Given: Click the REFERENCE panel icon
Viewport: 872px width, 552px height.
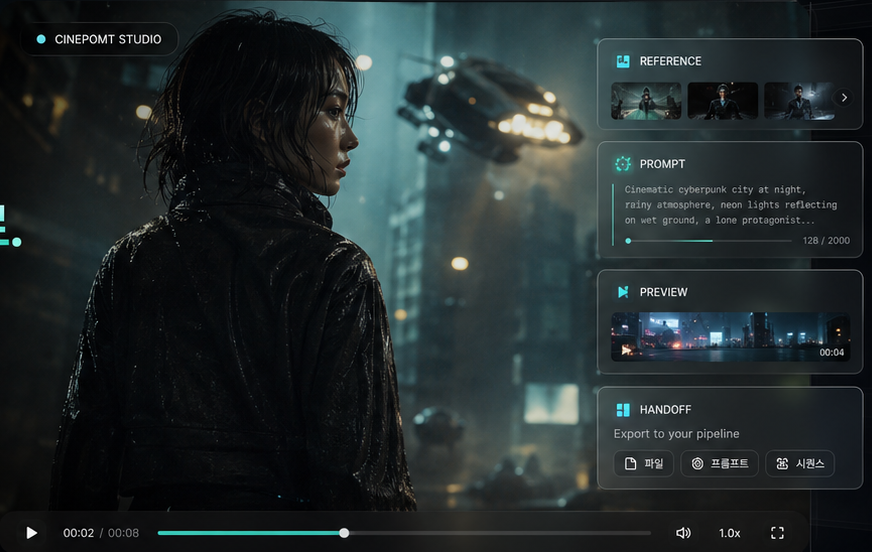Looking at the screenshot, I should (623, 61).
